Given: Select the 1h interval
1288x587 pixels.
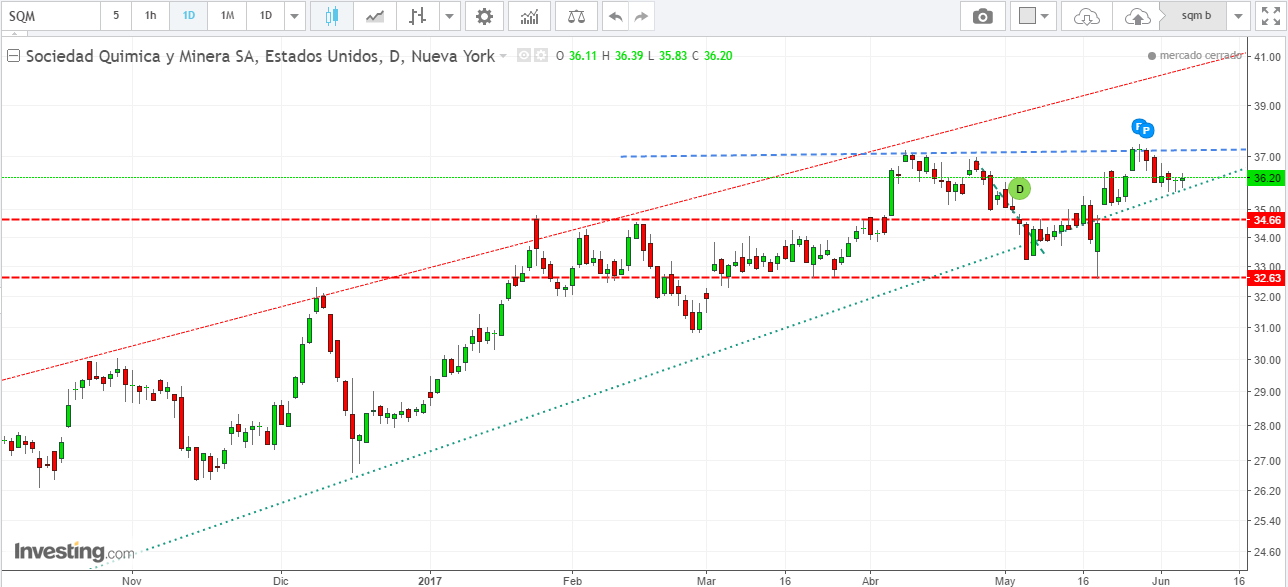Looking at the screenshot, I should tap(150, 16).
